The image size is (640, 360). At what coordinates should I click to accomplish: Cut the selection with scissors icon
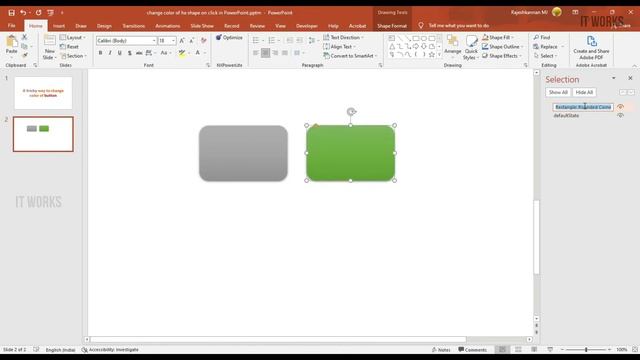point(24,37)
